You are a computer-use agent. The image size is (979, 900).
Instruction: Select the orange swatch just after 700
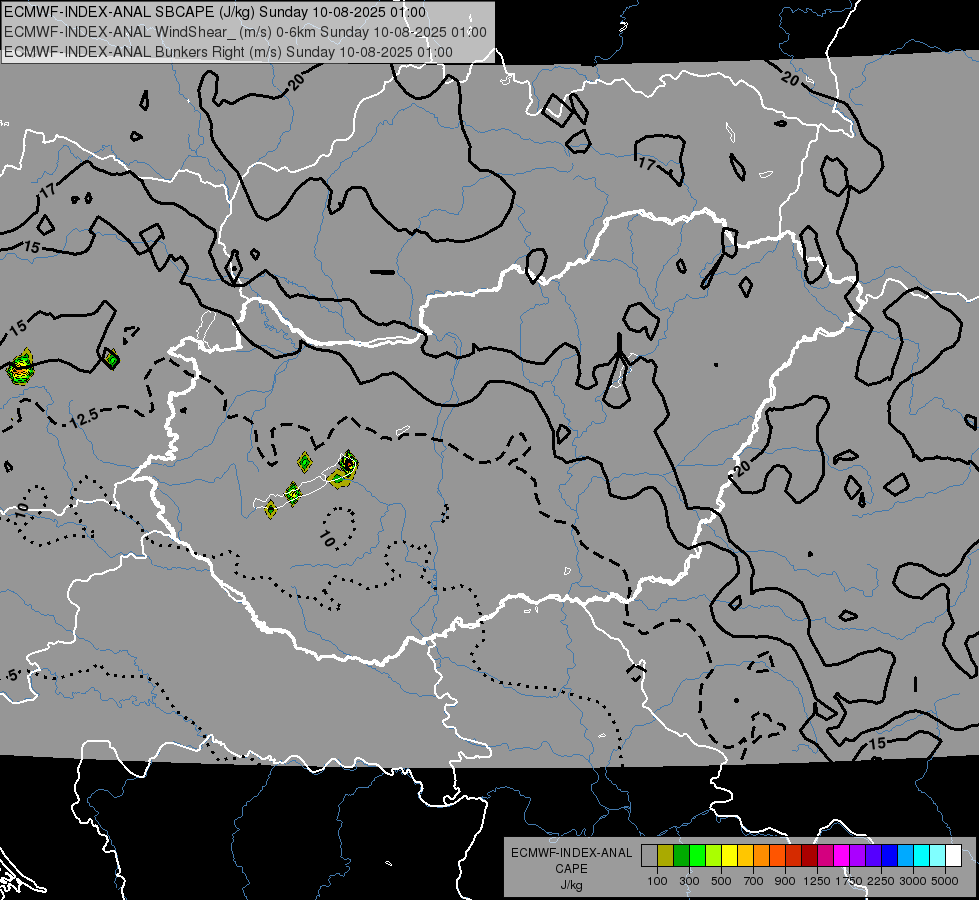tap(761, 855)
